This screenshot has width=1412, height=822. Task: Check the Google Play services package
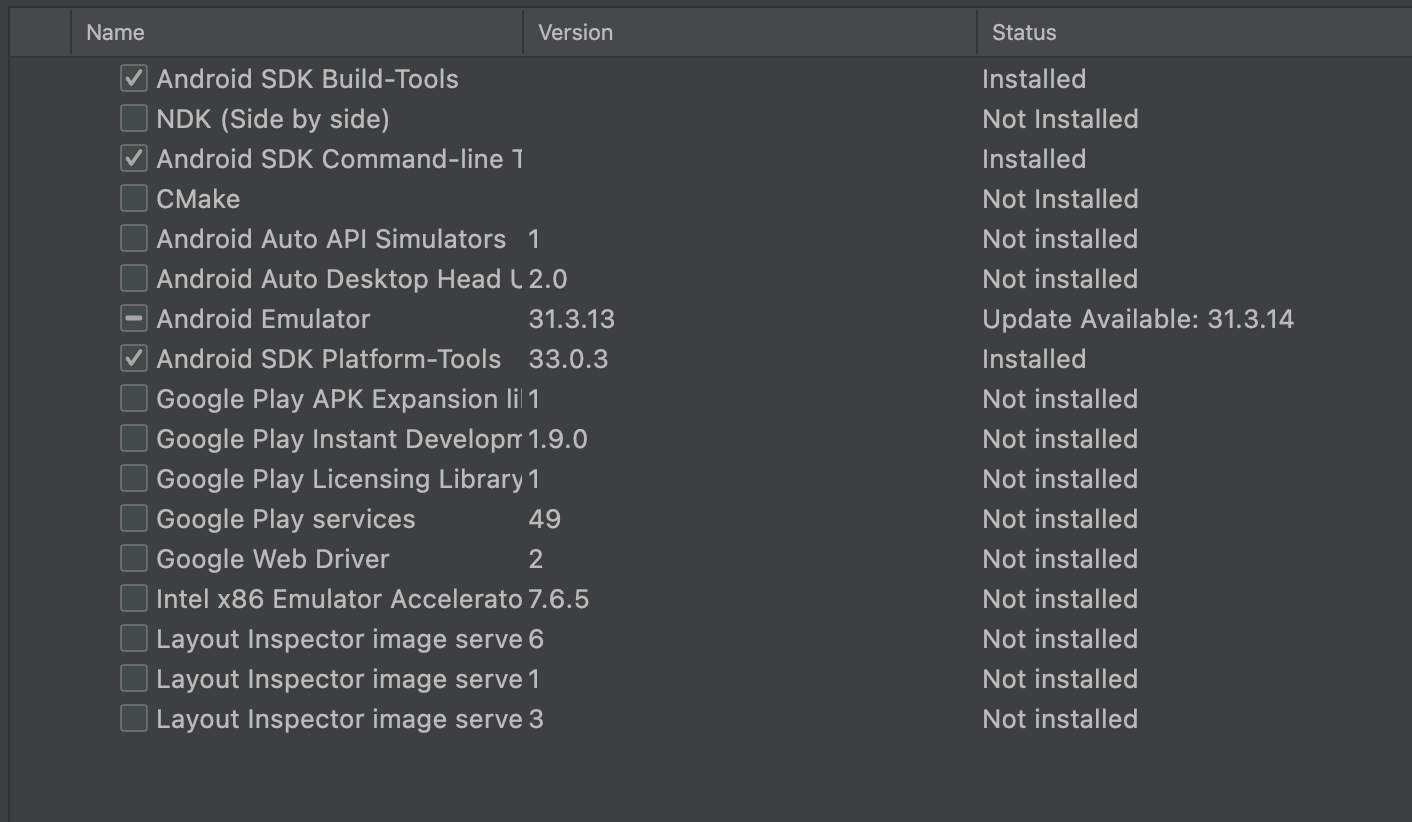click(x=133, y=518)
